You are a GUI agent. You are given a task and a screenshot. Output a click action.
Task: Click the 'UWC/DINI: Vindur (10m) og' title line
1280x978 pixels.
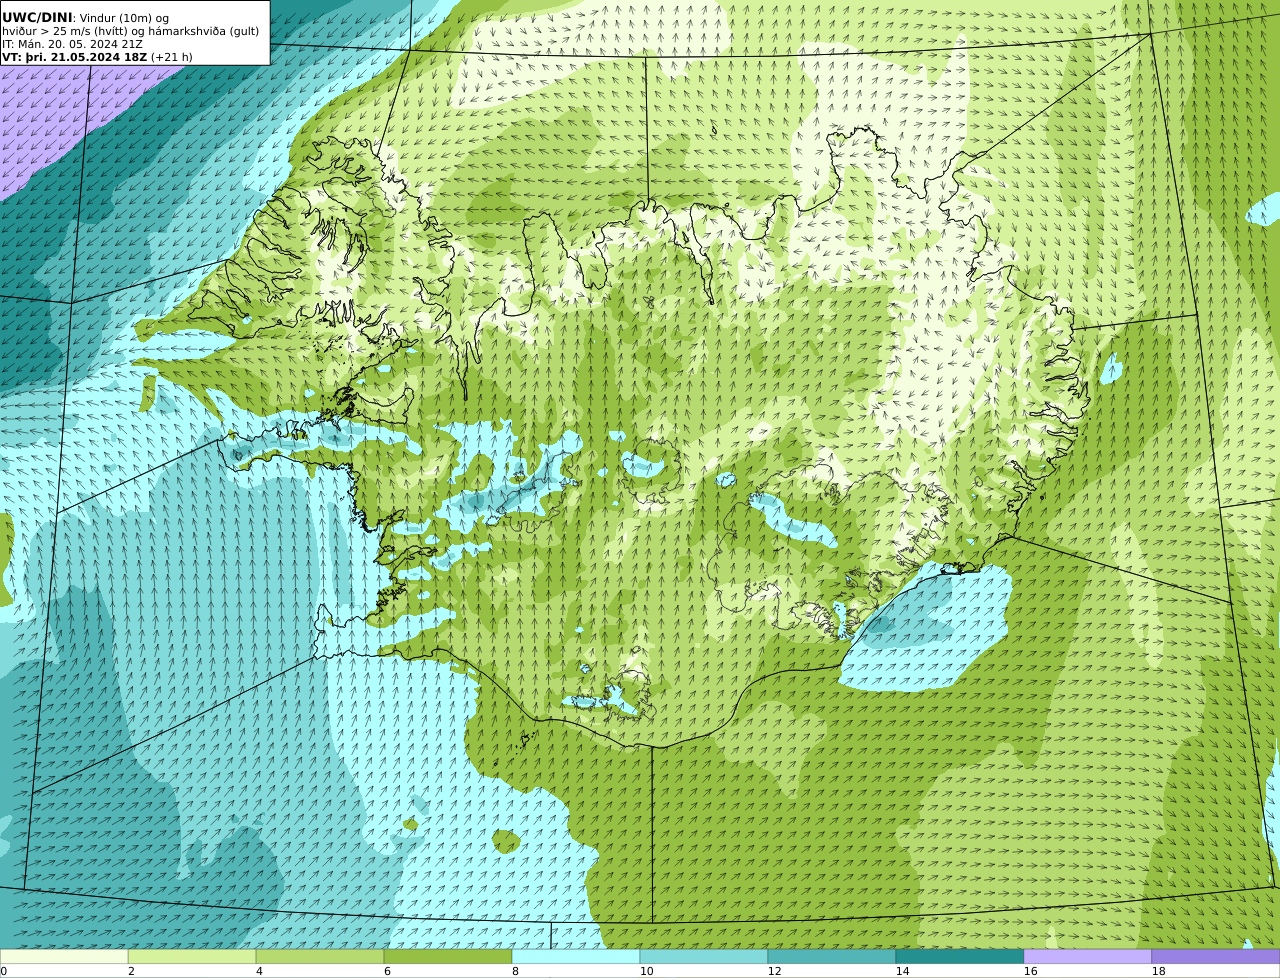click(86, 18)
